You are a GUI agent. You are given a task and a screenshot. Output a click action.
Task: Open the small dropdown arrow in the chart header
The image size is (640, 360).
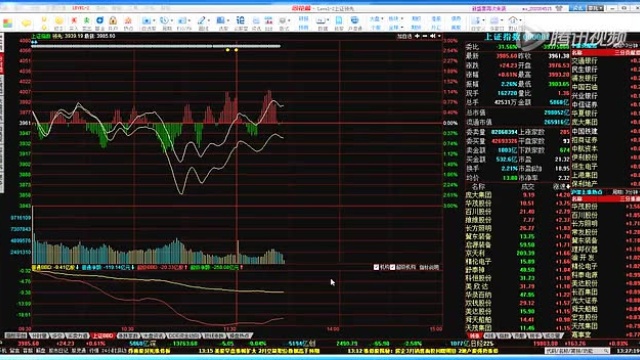click(x=439, y=36)
